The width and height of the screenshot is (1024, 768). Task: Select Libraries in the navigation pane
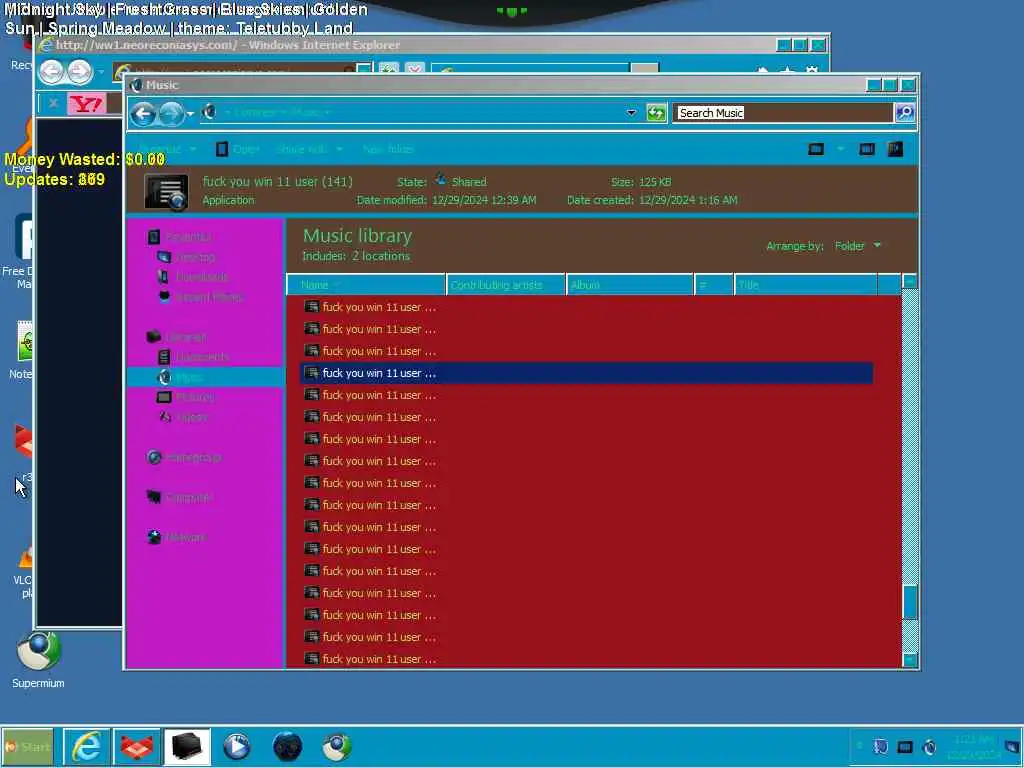pyautogui.click(x=185, y=338)
